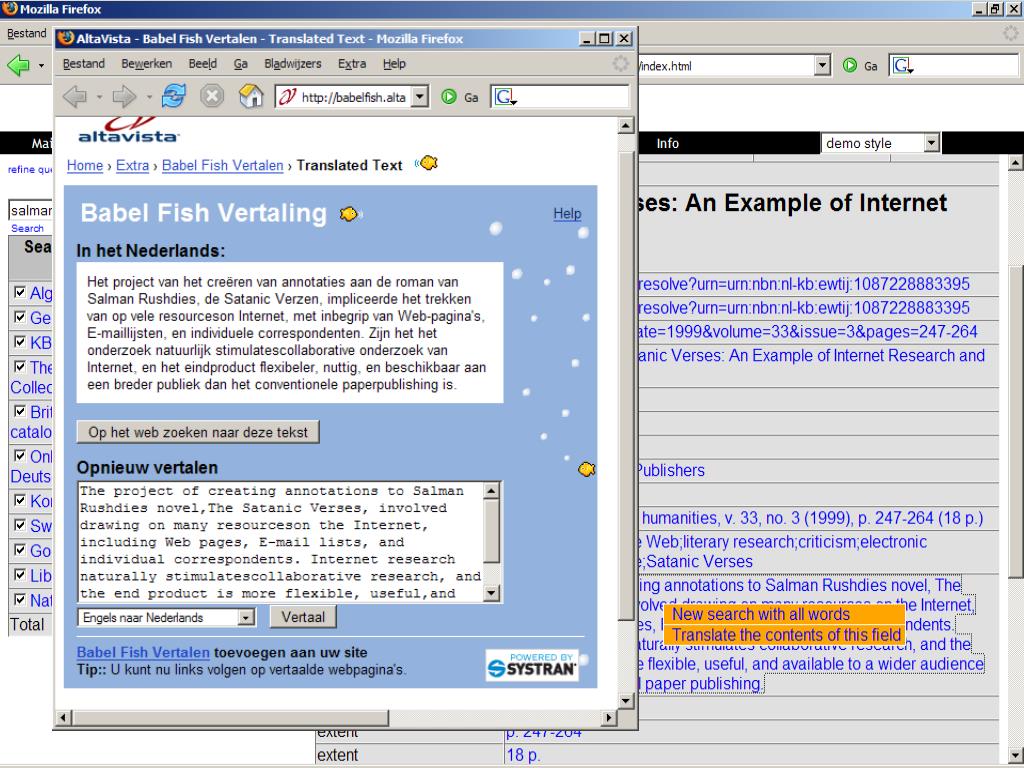This screenshot has width=1024, height=768.
Task: Click the Firefox icon in the Babel Fish title bar
Action: [65, 38]
